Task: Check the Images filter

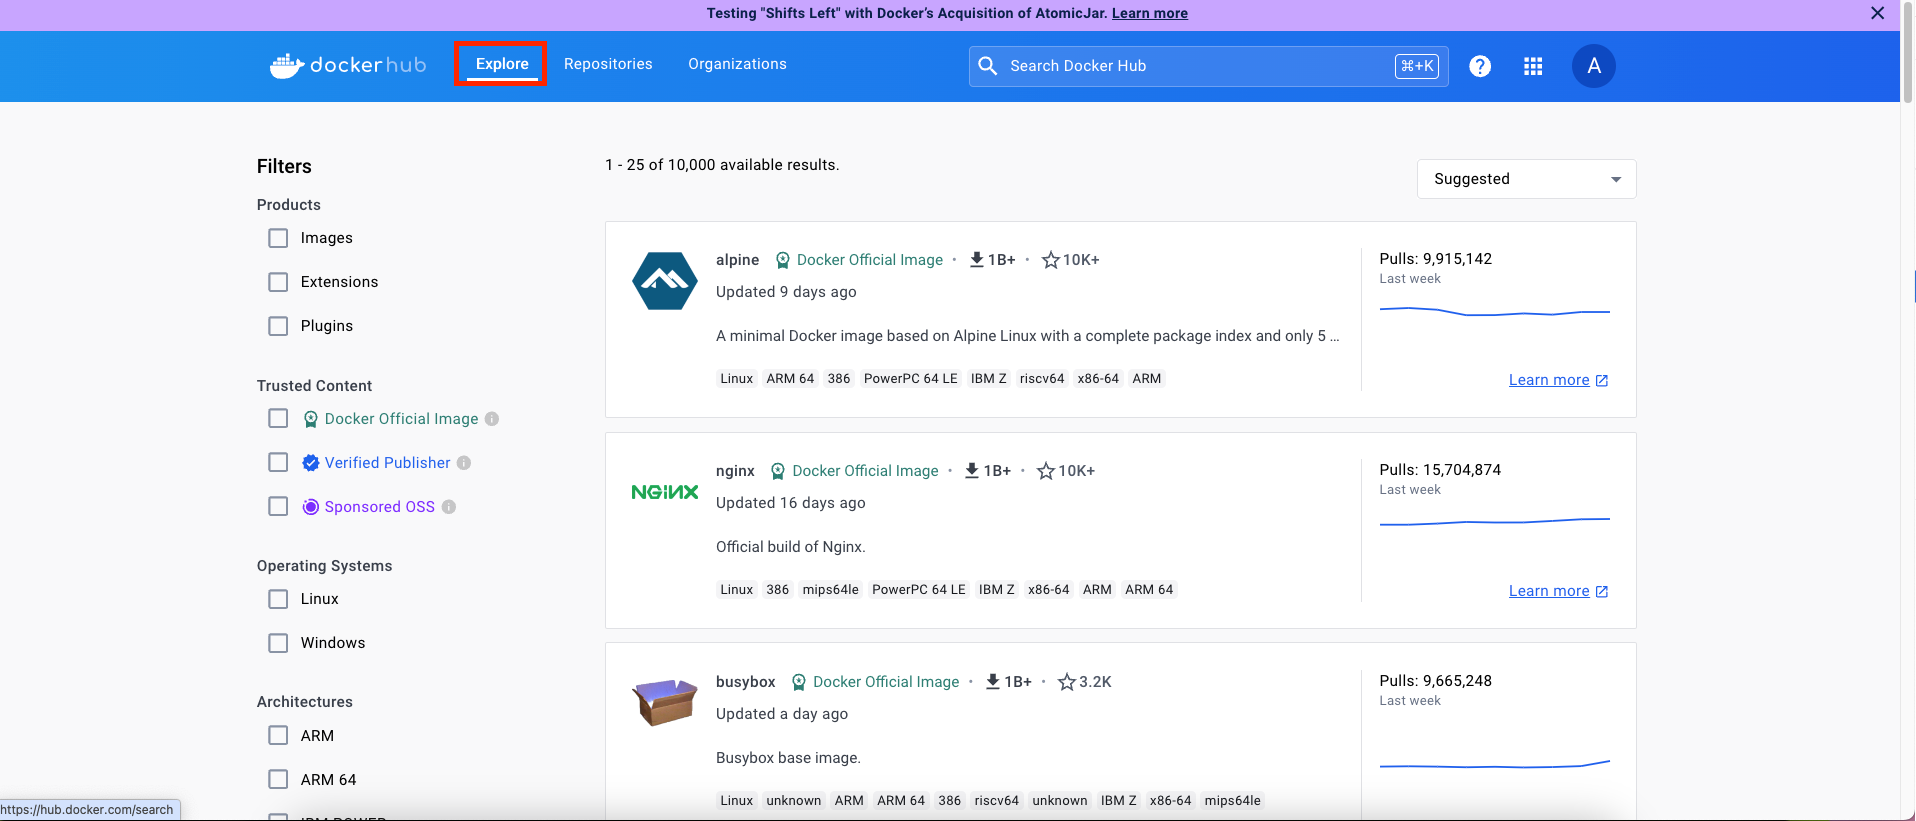Action: 278,238
